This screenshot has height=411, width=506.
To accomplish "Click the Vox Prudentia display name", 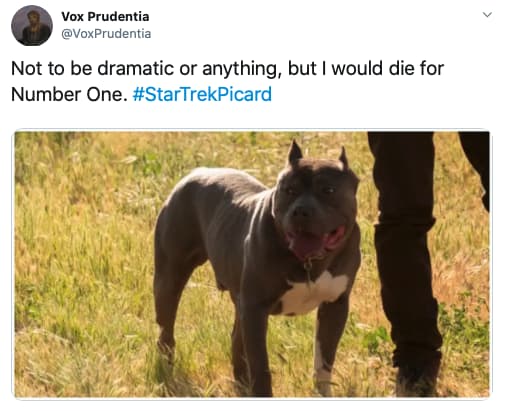I will 105,17.
